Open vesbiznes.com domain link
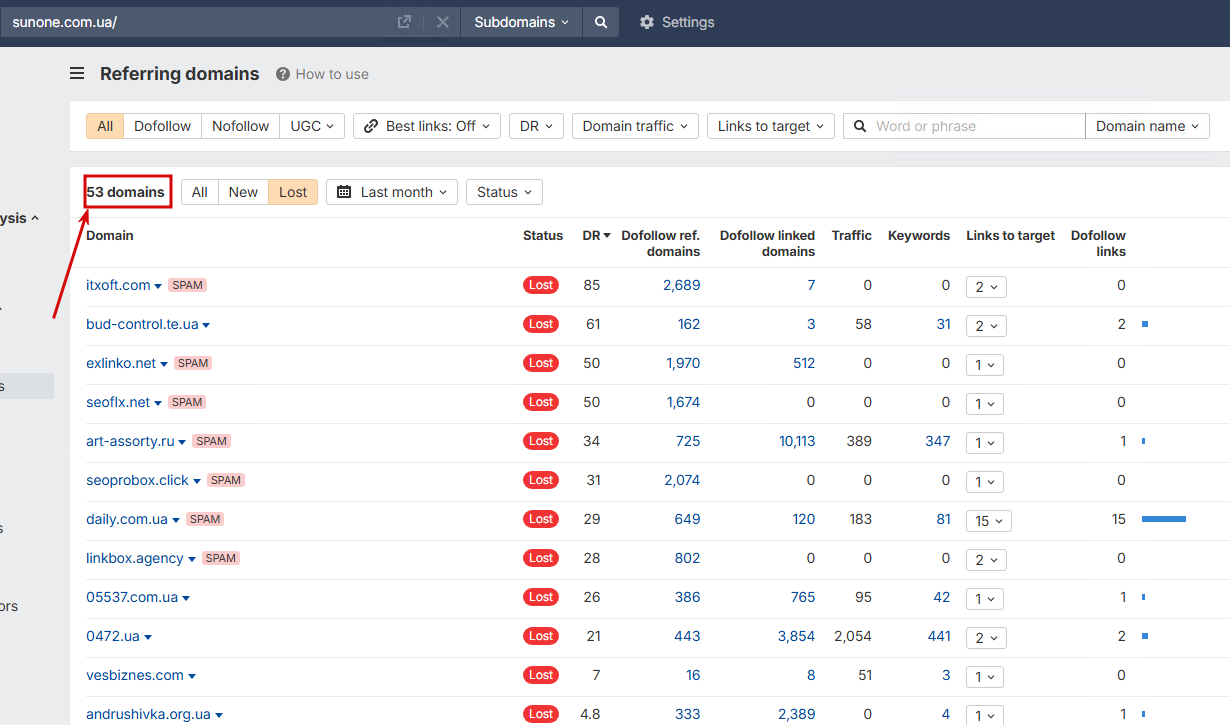This screenshot has width=1230, height=725. coord(135,675)
